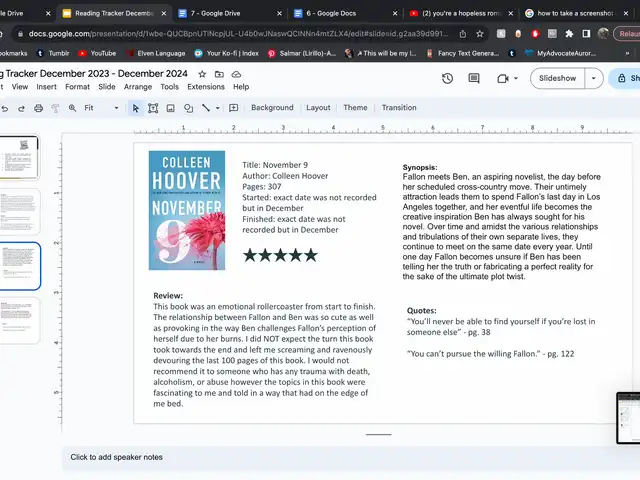Click the Select cursor arrow tool
640x480 pixels.
[136, 108]
